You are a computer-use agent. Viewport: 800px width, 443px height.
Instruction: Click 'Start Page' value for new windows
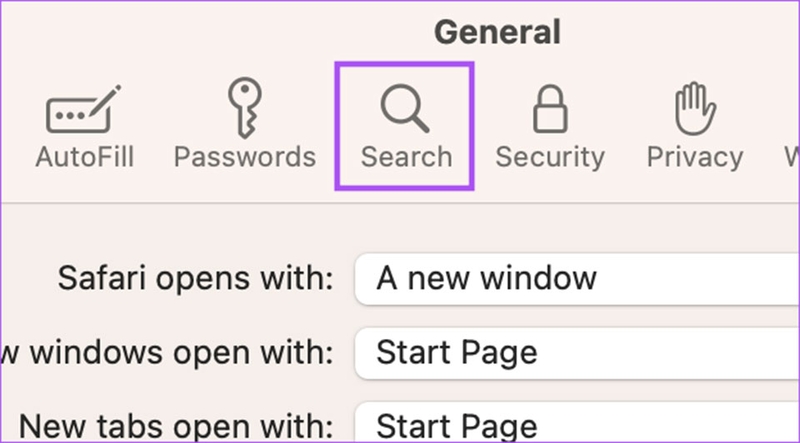click(457, 353)
